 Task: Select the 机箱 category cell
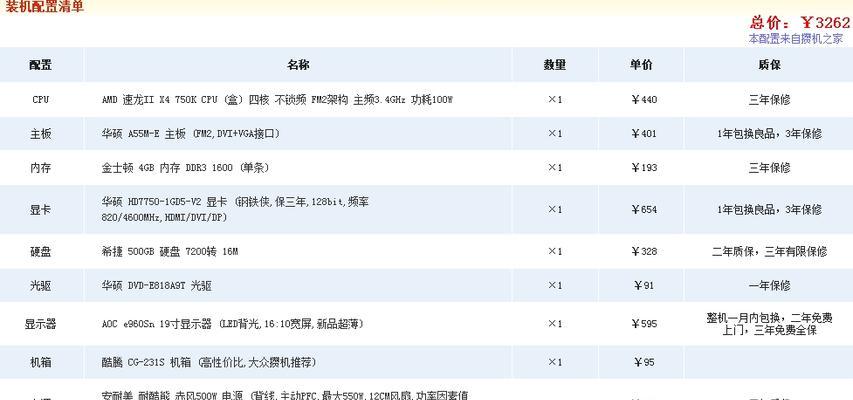41,362
